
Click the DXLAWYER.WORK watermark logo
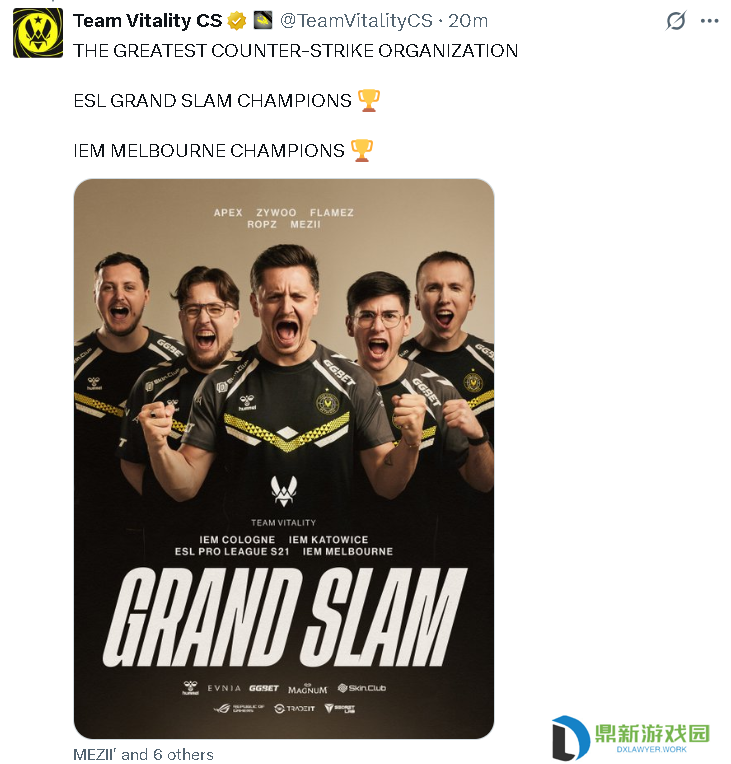pos(631,736)
